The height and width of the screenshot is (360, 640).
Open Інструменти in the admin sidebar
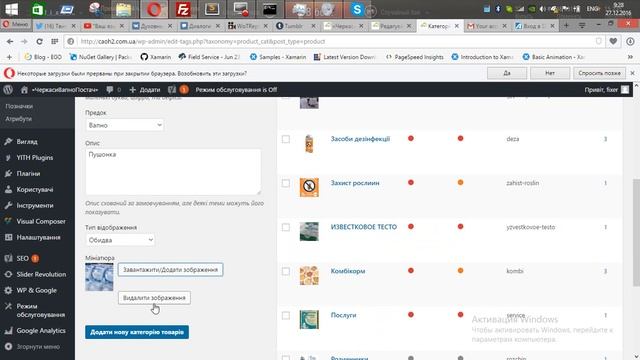click(35, 205)
